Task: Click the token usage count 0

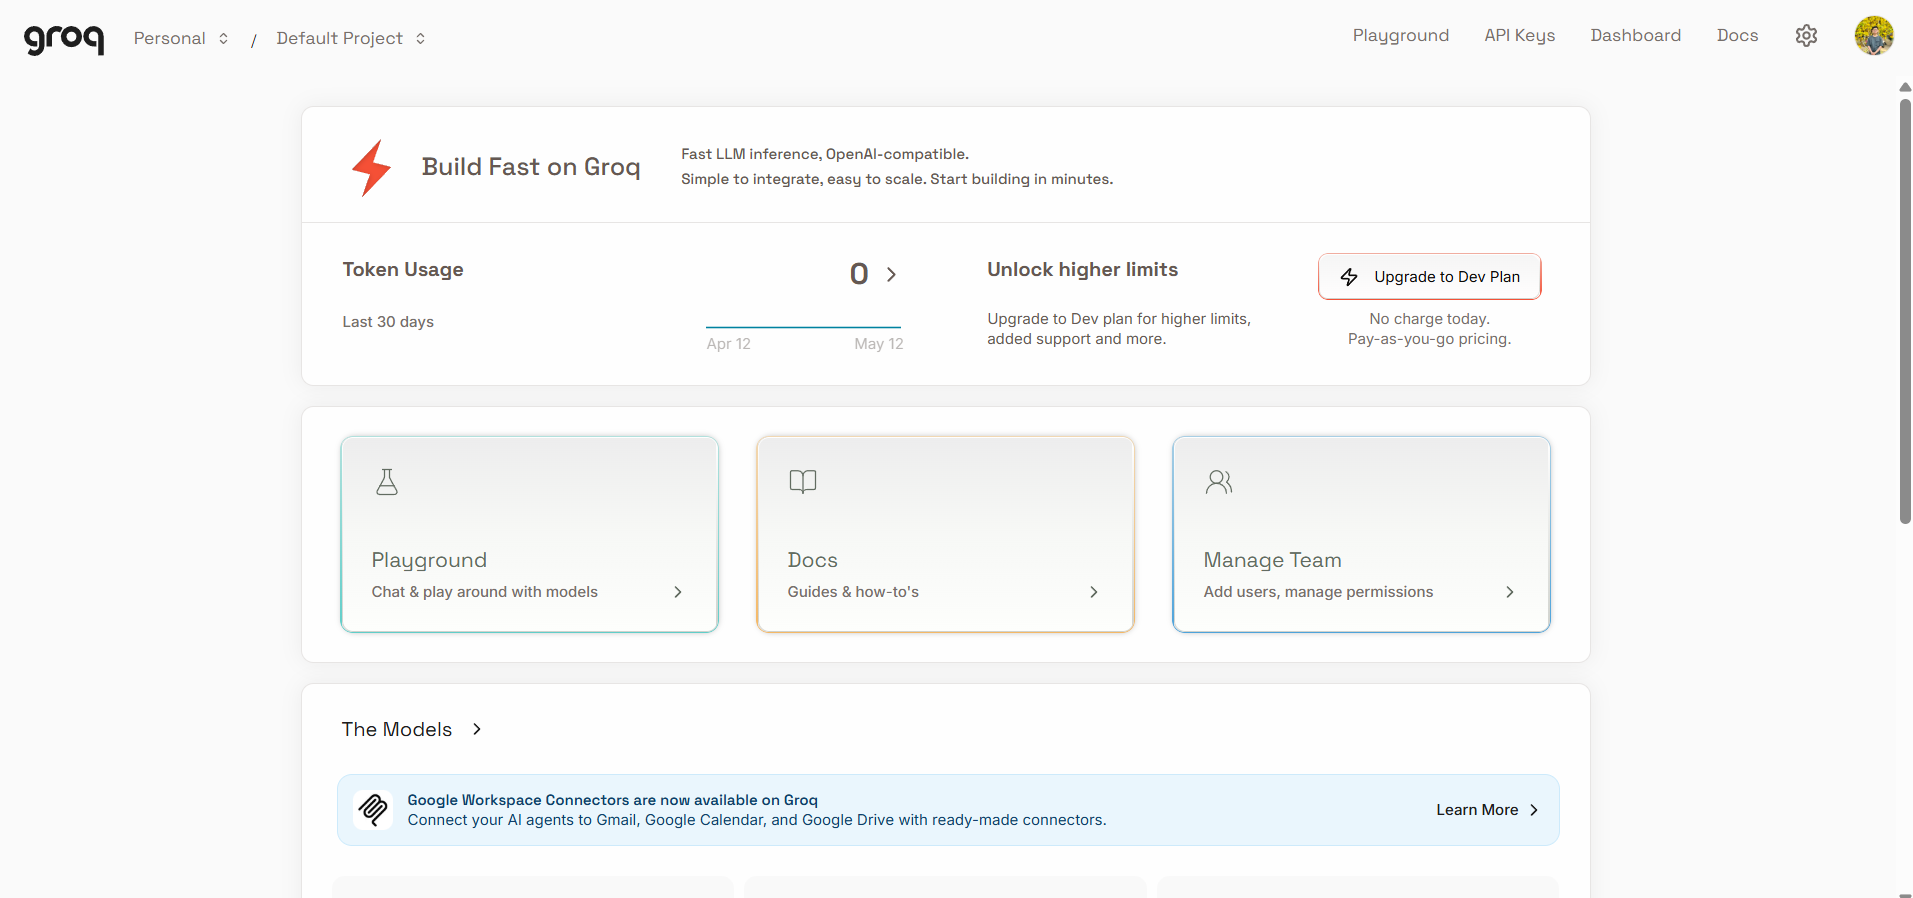Action: (858, 274)
